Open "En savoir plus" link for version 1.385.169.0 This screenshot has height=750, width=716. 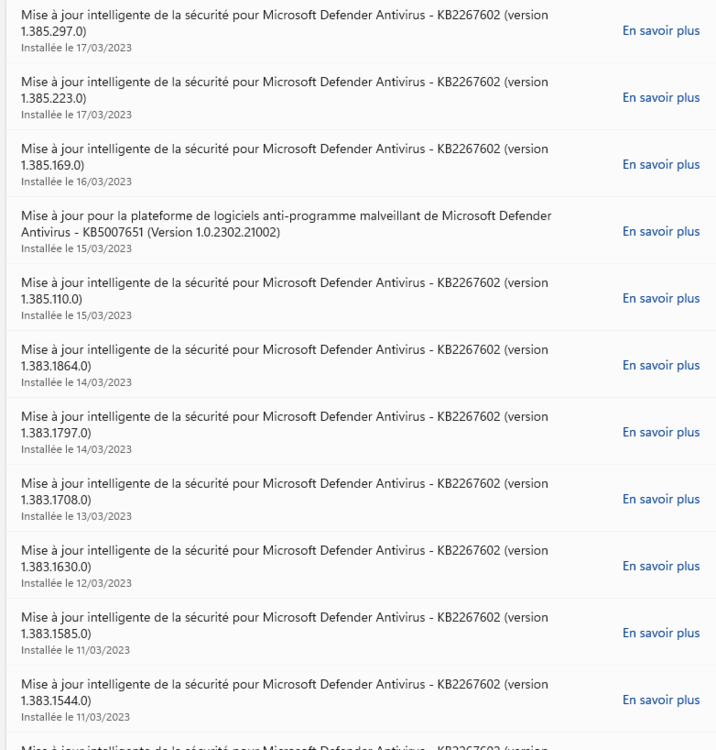[x=661, y=165]
